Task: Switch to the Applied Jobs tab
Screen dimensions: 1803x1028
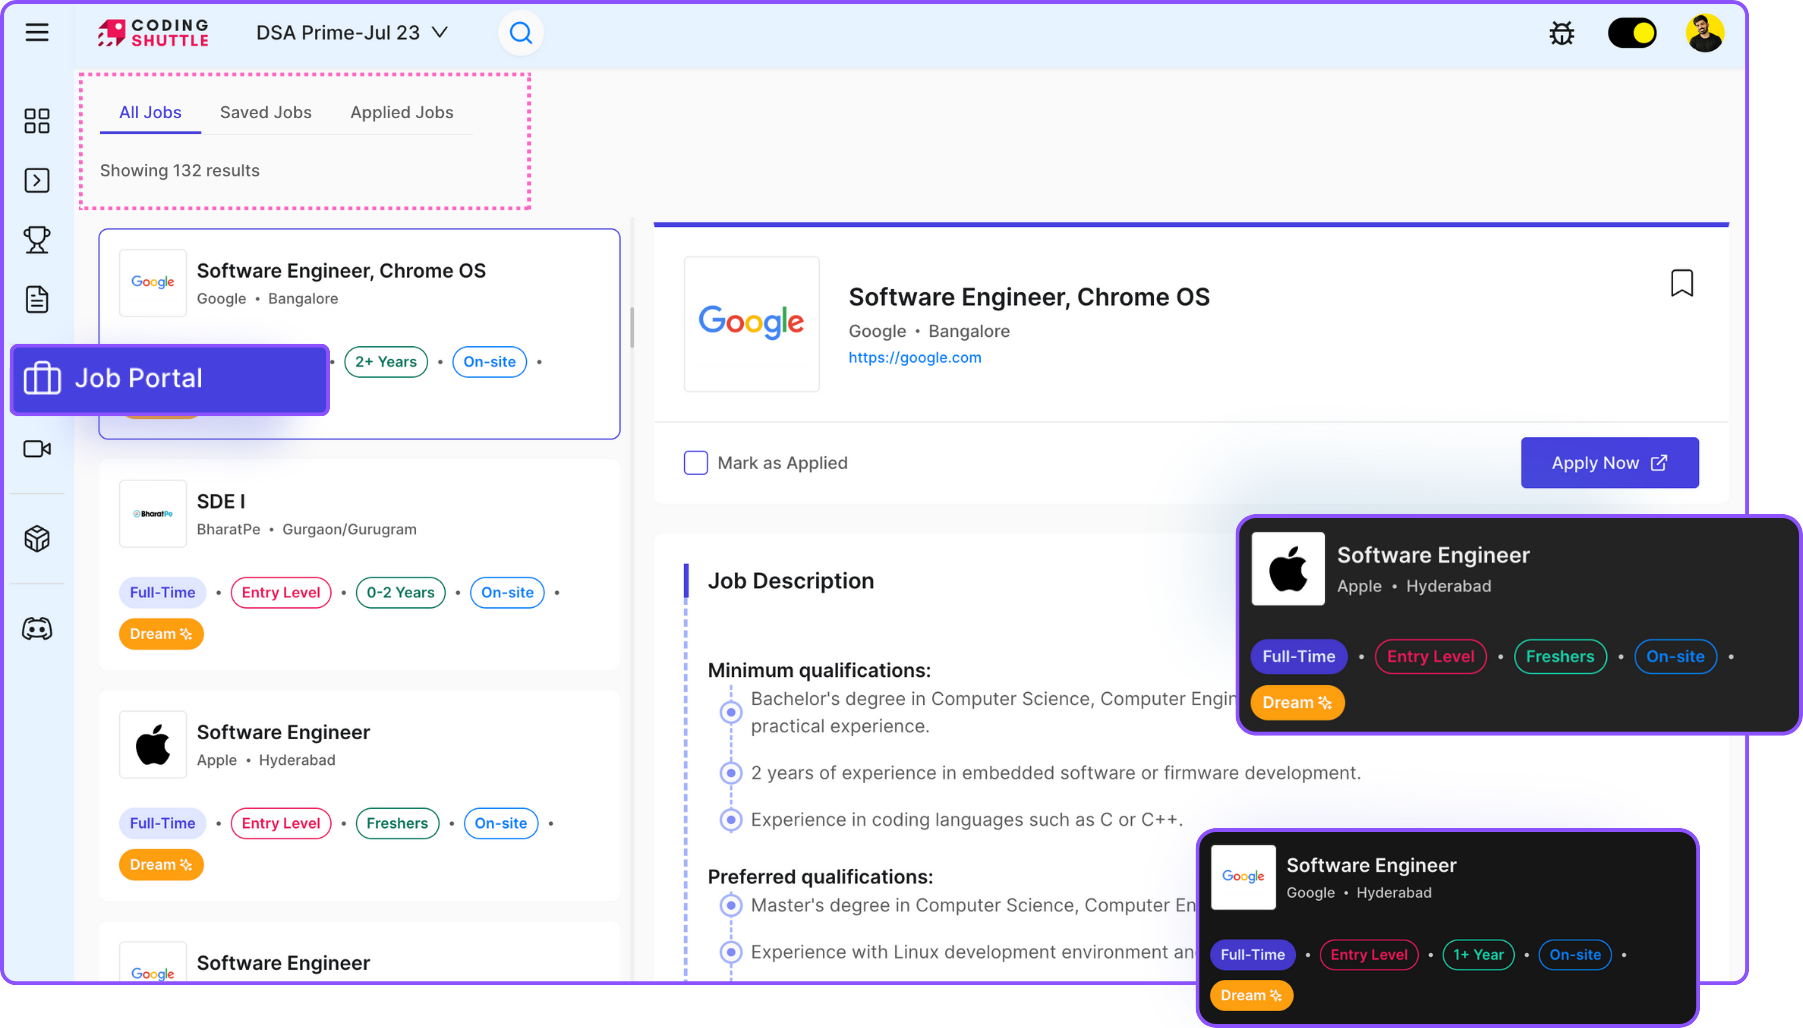Action: [401, 112]
